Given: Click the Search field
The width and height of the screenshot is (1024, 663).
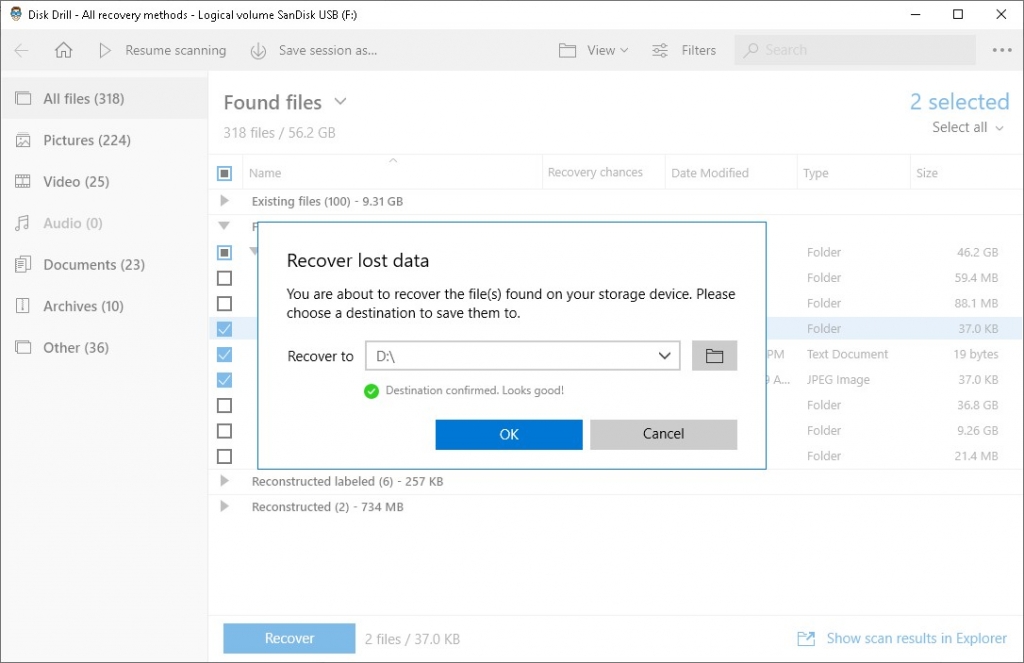Looking at the screenshot, I should tap(855, 50).
